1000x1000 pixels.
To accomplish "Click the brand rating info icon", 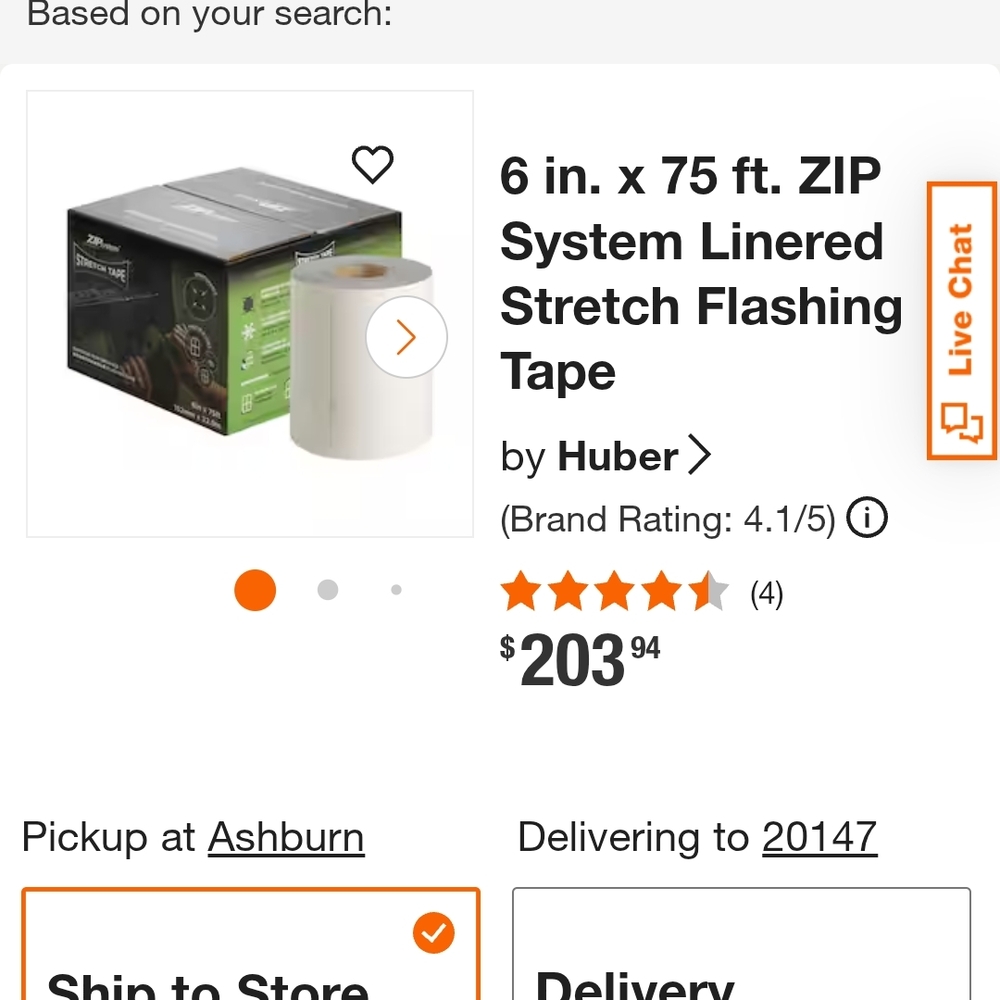I will [x=868, y=518].
